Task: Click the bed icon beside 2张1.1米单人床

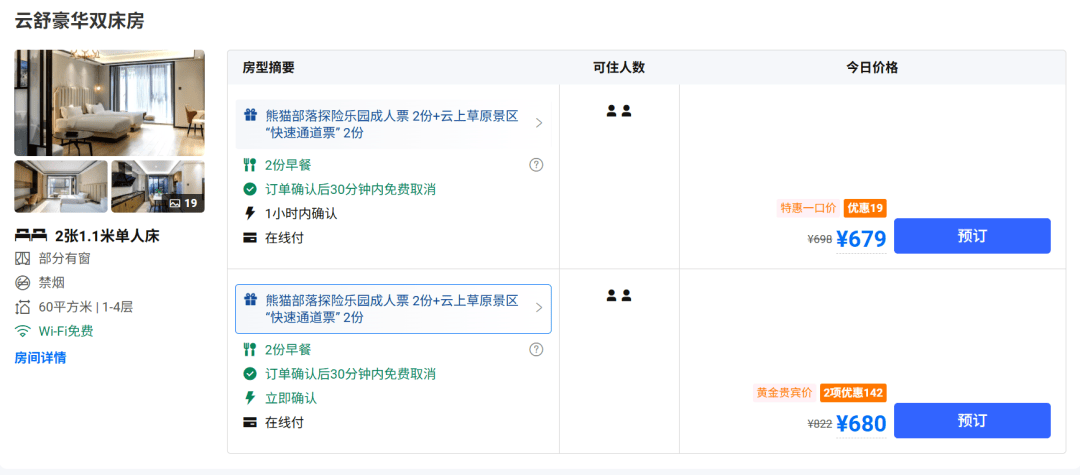Action: click(30, 236)
